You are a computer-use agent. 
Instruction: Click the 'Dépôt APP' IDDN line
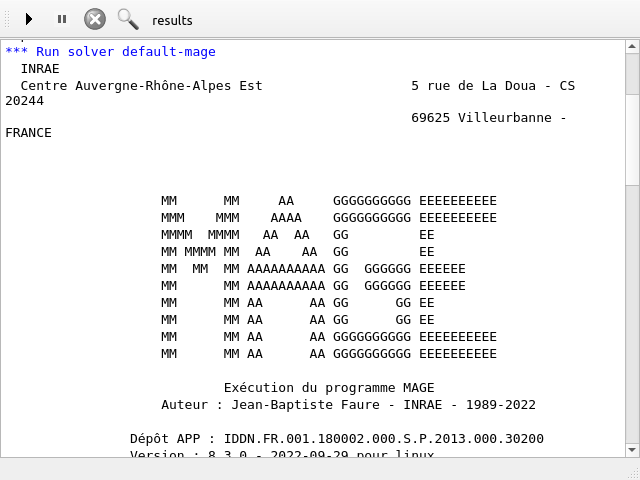(336, 439)
